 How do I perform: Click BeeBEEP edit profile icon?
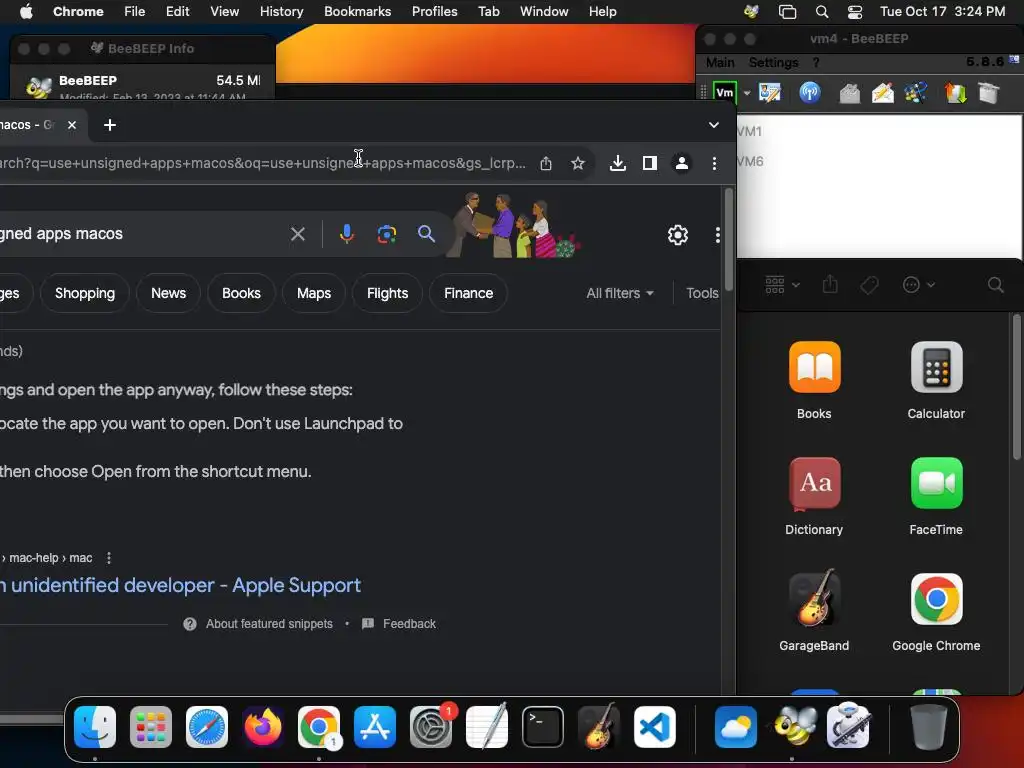[770, 93]
